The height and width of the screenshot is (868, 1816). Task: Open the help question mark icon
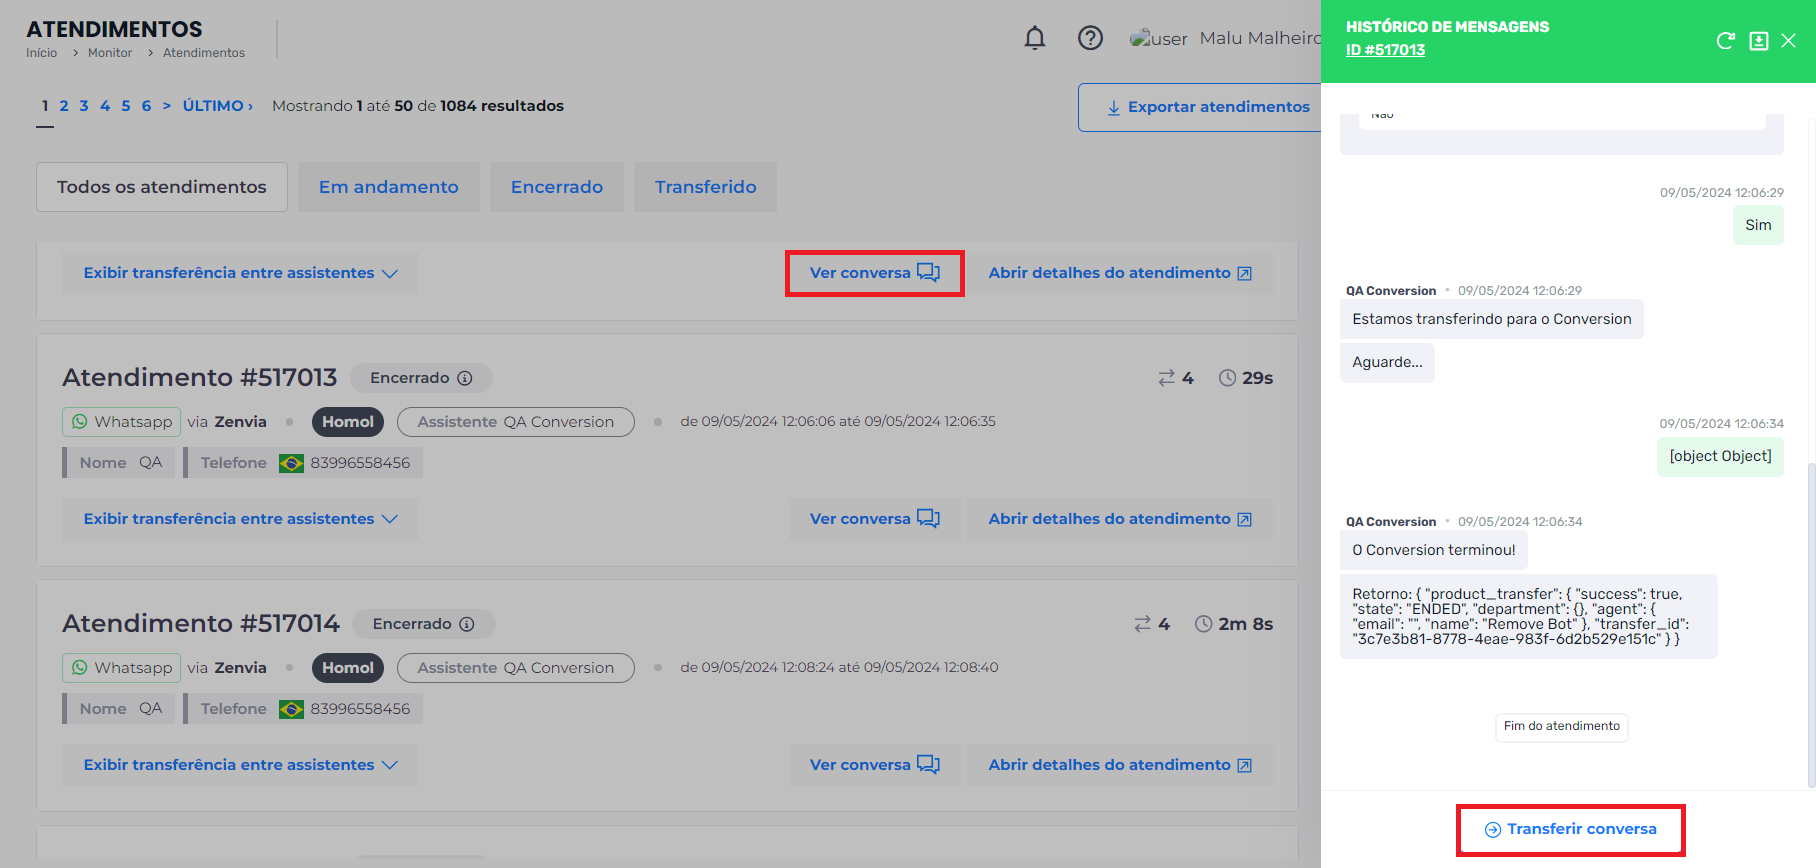(1090, 38)
